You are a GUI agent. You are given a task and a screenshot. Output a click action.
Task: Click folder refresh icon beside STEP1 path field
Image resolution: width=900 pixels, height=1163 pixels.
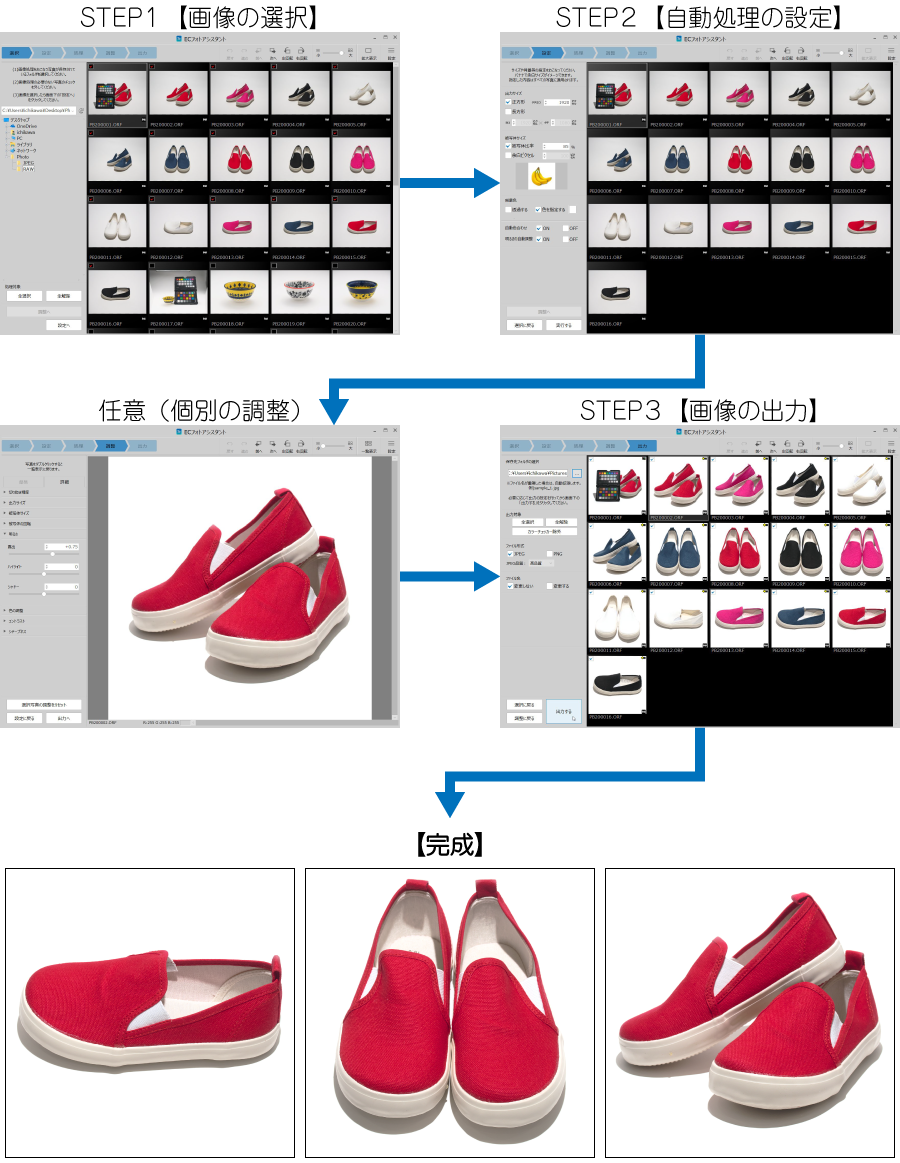[x=81, y=111]
